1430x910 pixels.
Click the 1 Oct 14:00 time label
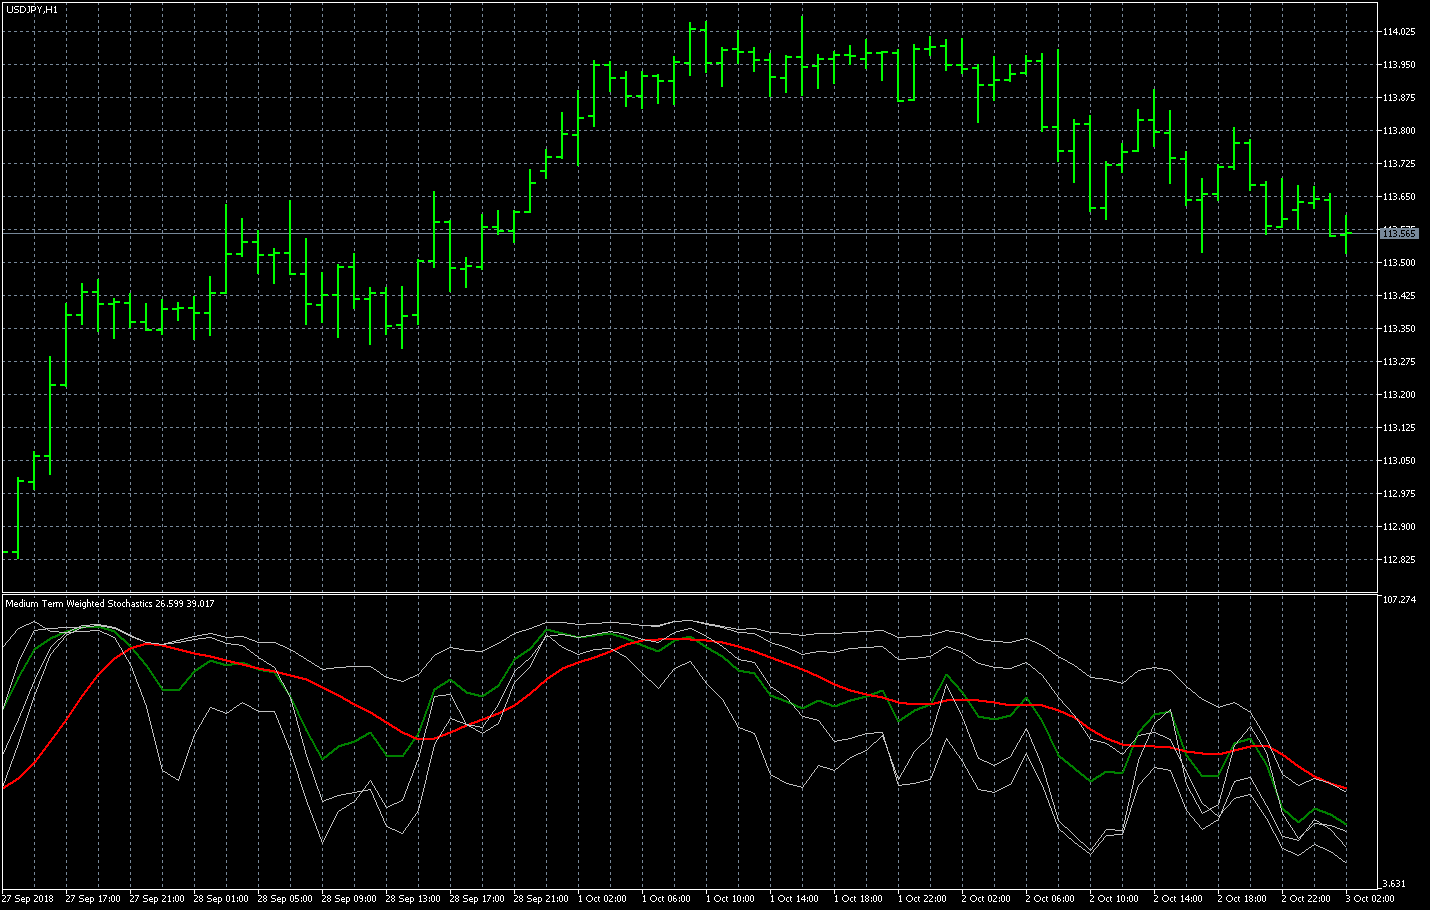coord(796,899)
